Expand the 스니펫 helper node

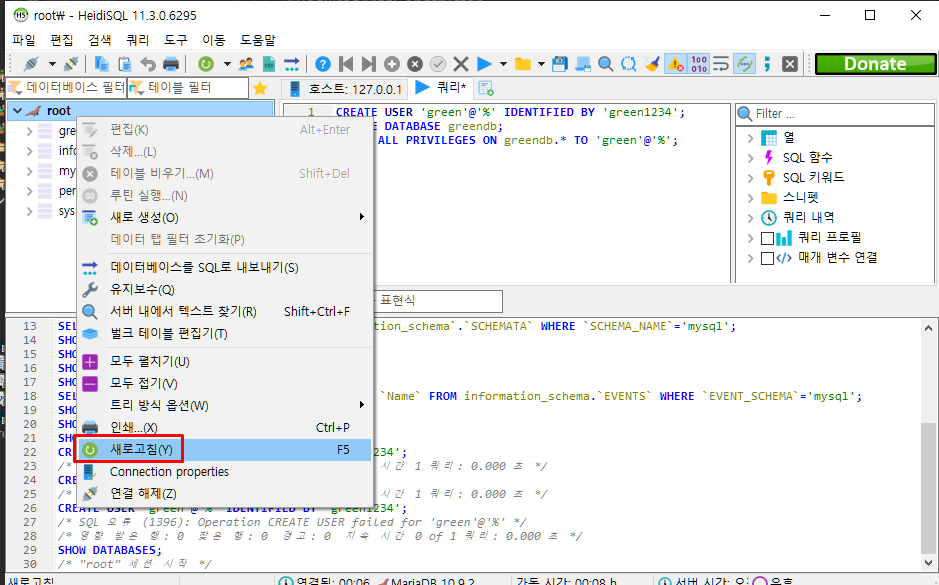pos(750,198)
